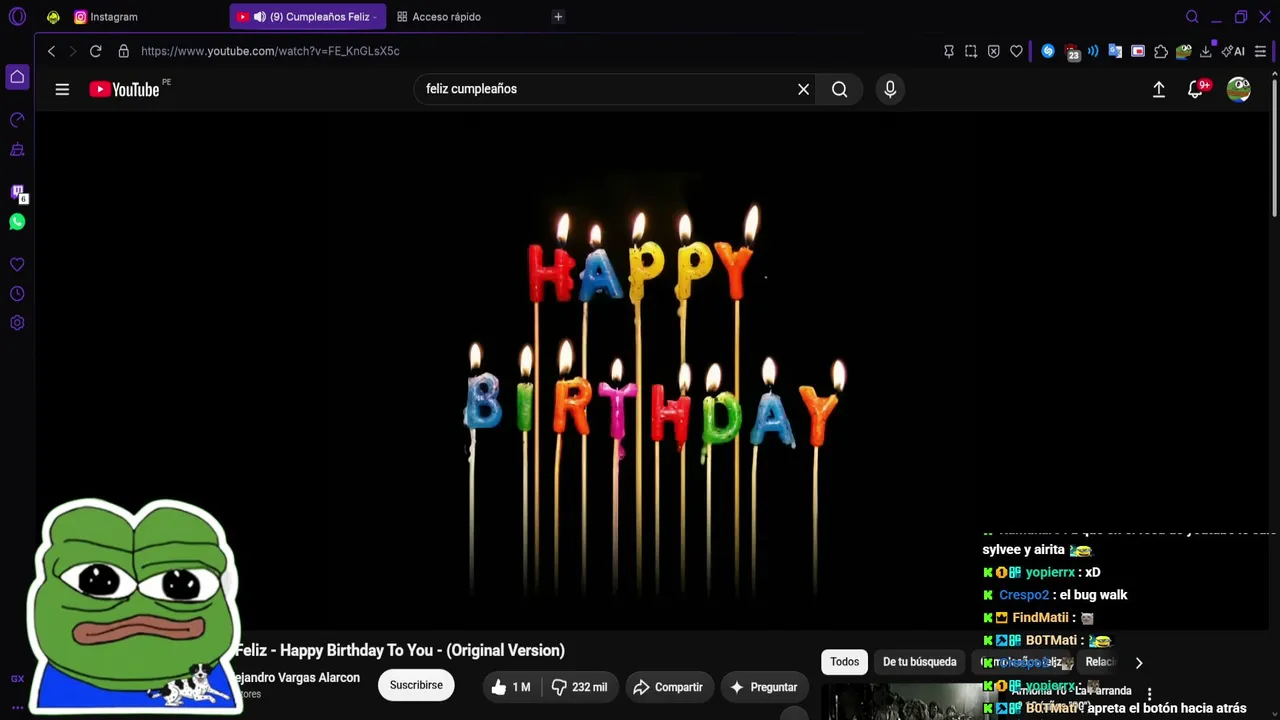Open the Pepe frog toolbar extension

(1184, 51)
